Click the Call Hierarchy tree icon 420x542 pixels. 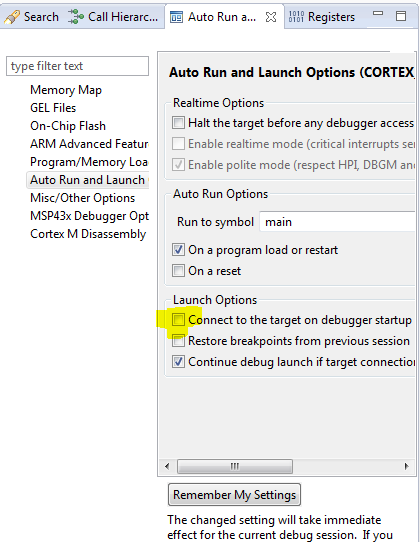point(76,17)
